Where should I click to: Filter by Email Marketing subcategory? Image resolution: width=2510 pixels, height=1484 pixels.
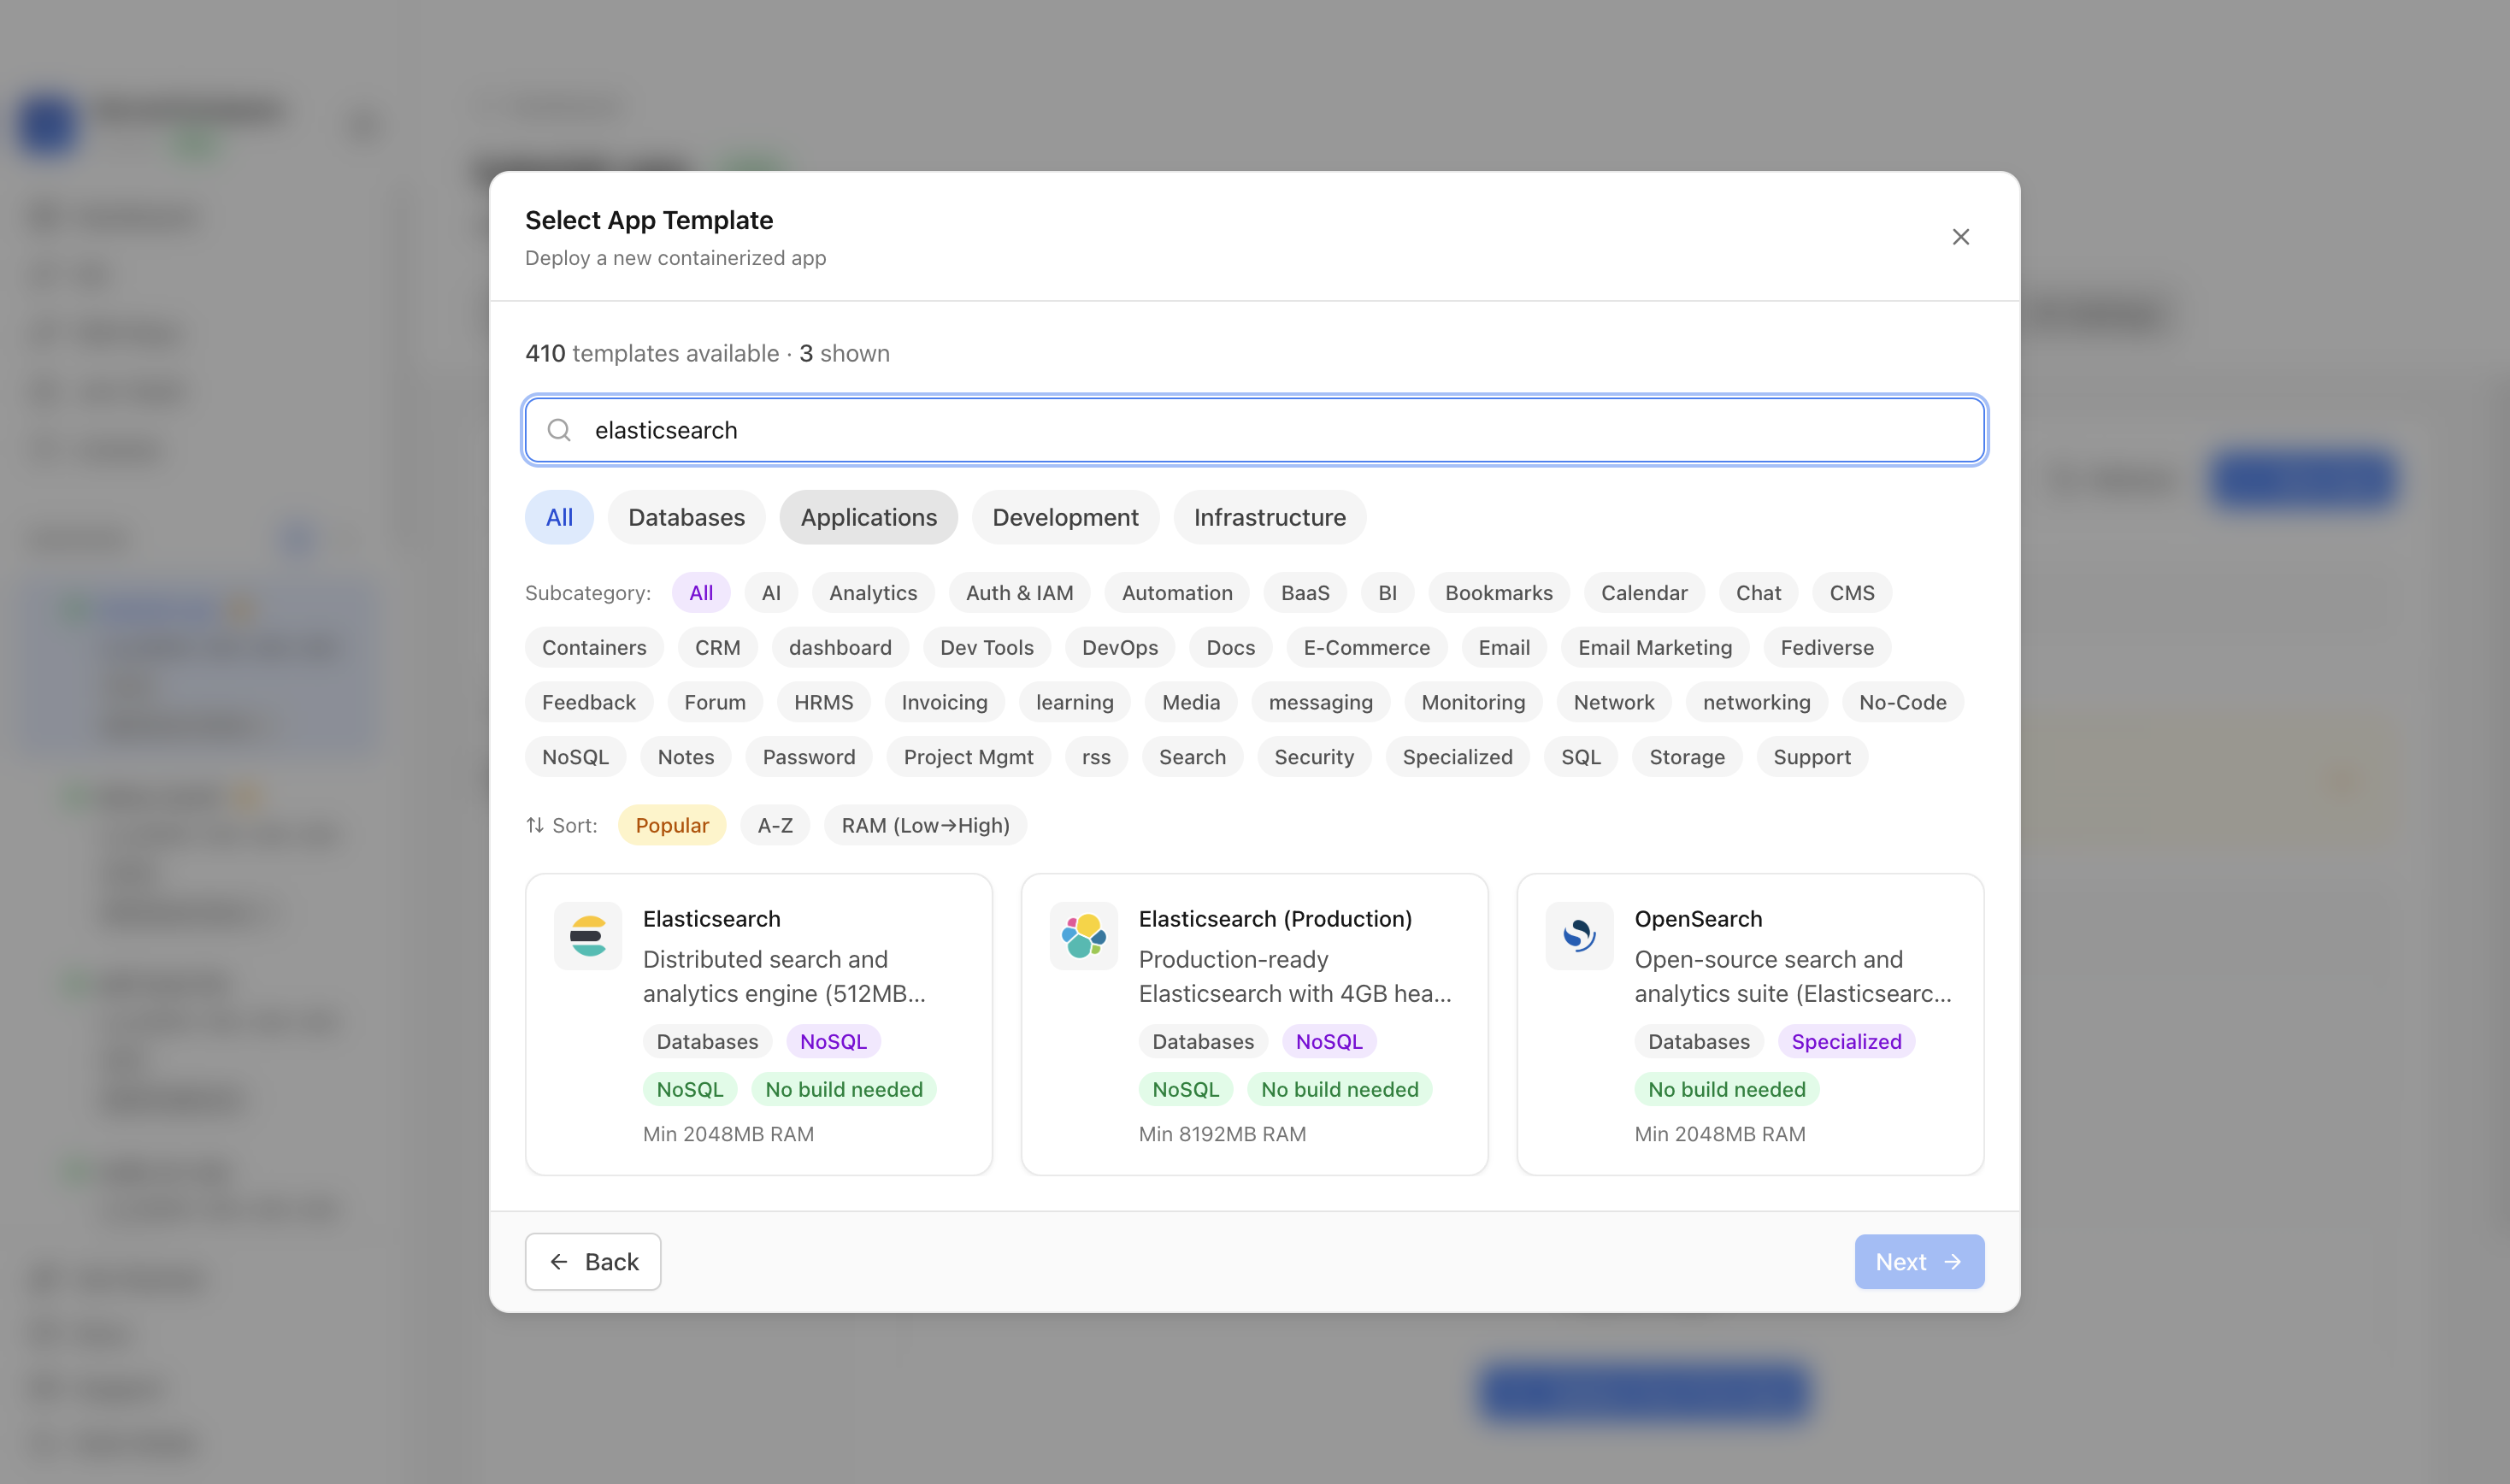tap(1654, 648)
